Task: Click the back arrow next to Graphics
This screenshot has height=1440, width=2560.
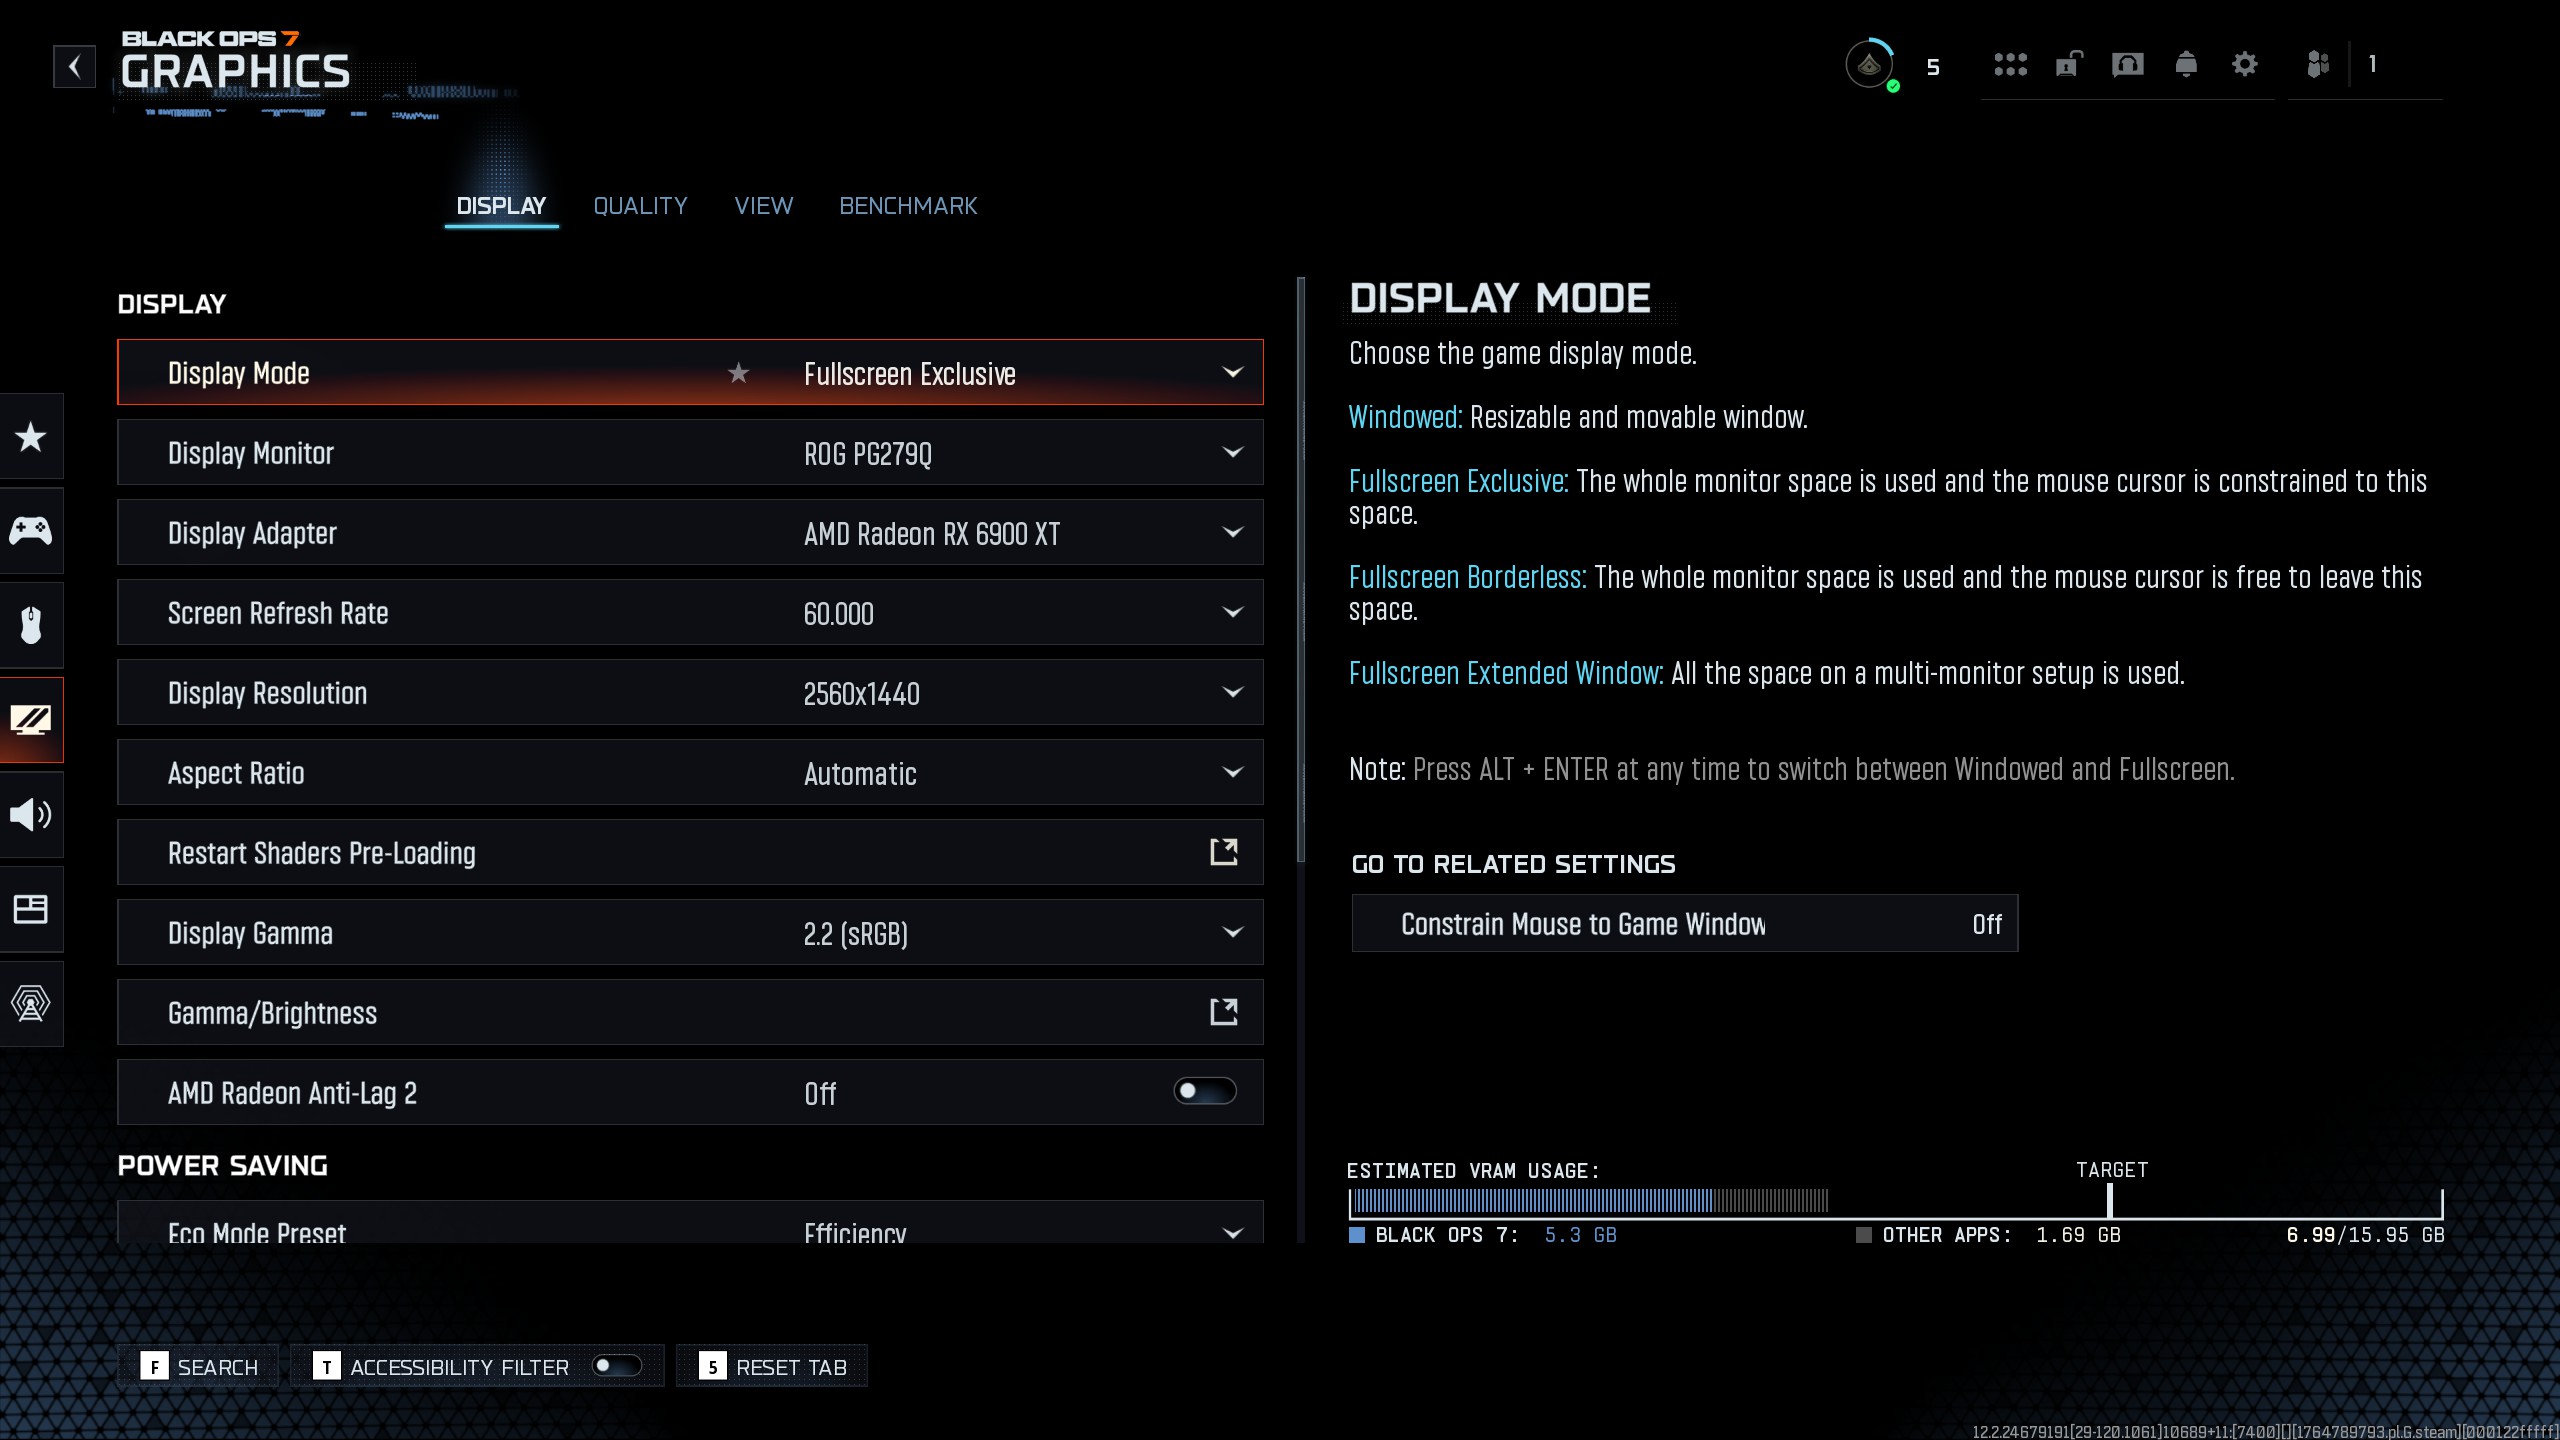Action: (x=74, y=67)
